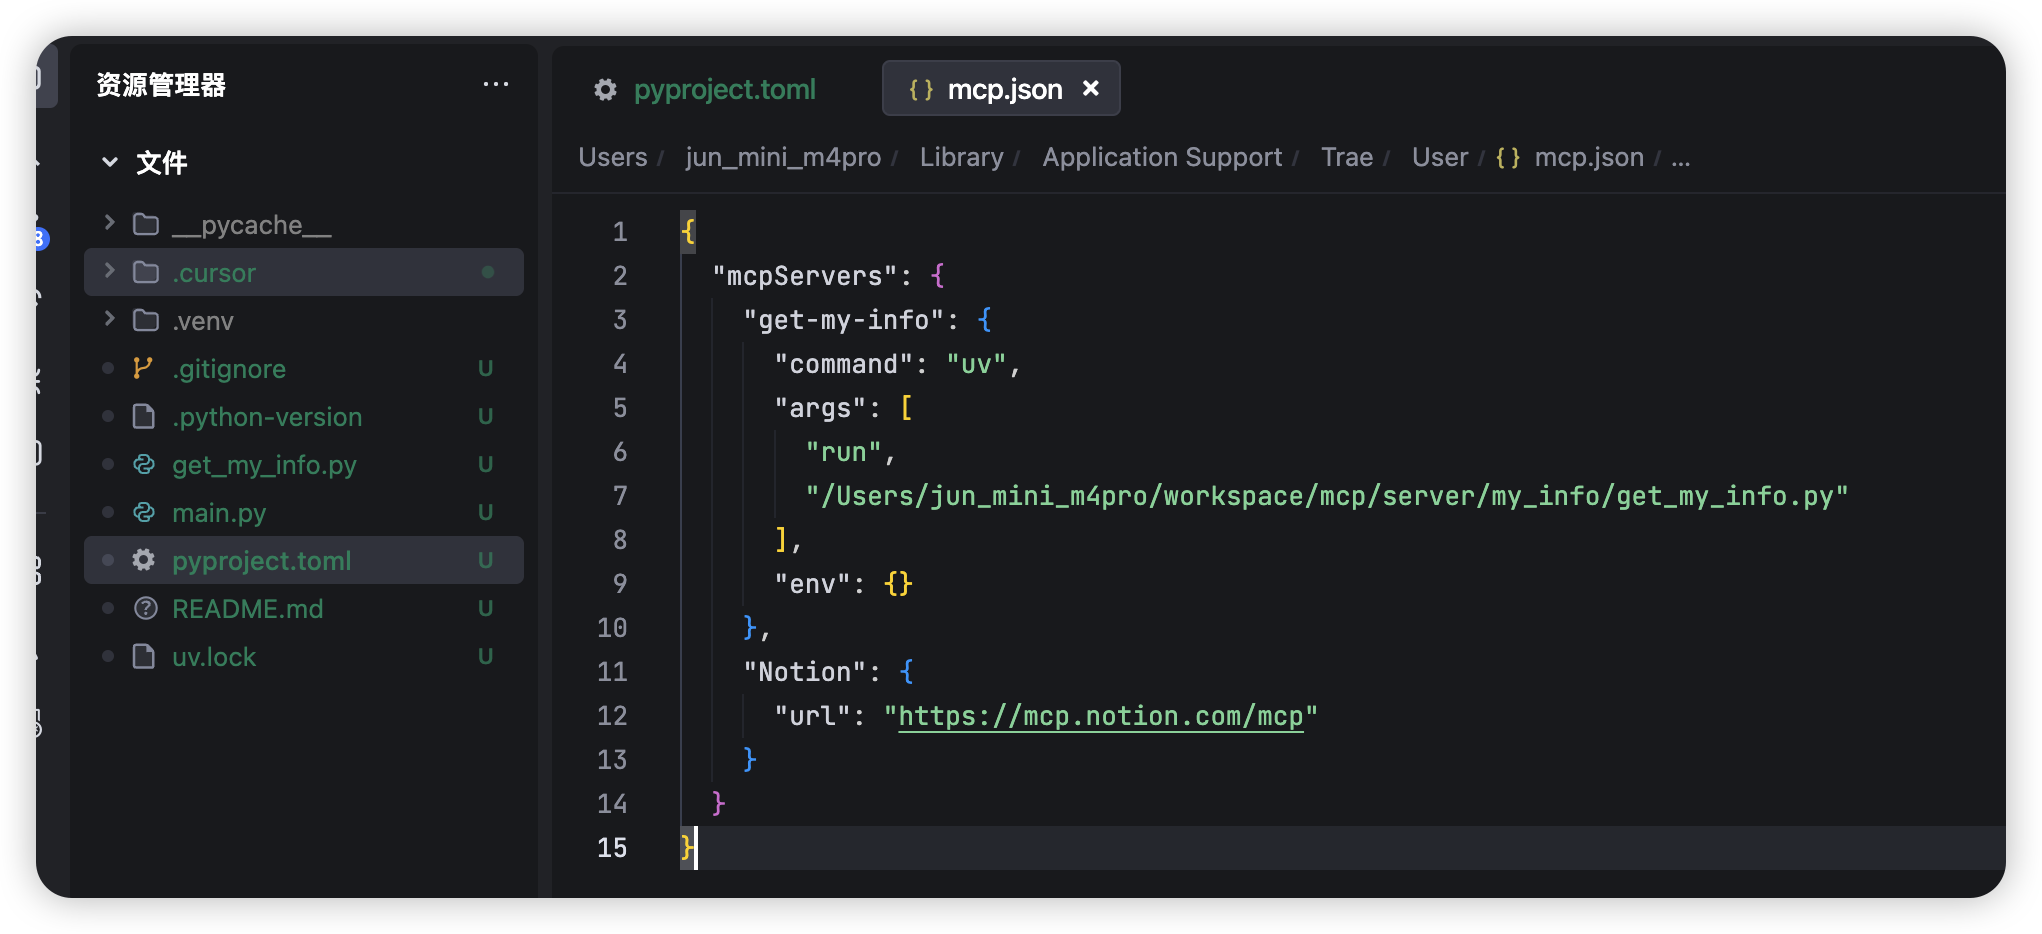The height and width of the screenshot is (934, 2042).
Task: Click 'Application Support' in the breadcrumb path
Action: click(x=1162, y=157)
